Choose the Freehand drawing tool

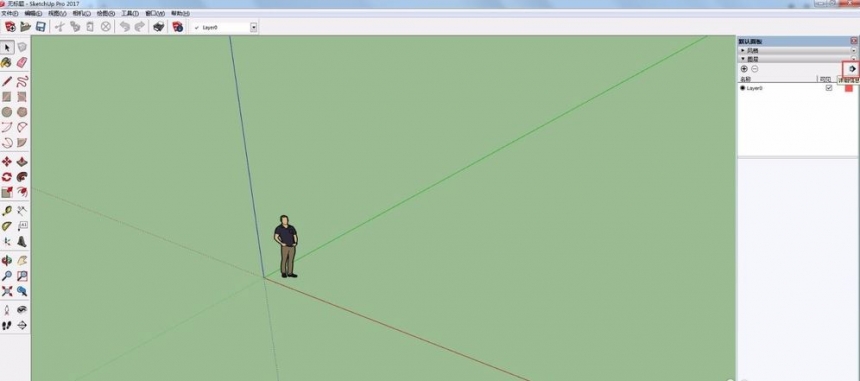[22, 82]
